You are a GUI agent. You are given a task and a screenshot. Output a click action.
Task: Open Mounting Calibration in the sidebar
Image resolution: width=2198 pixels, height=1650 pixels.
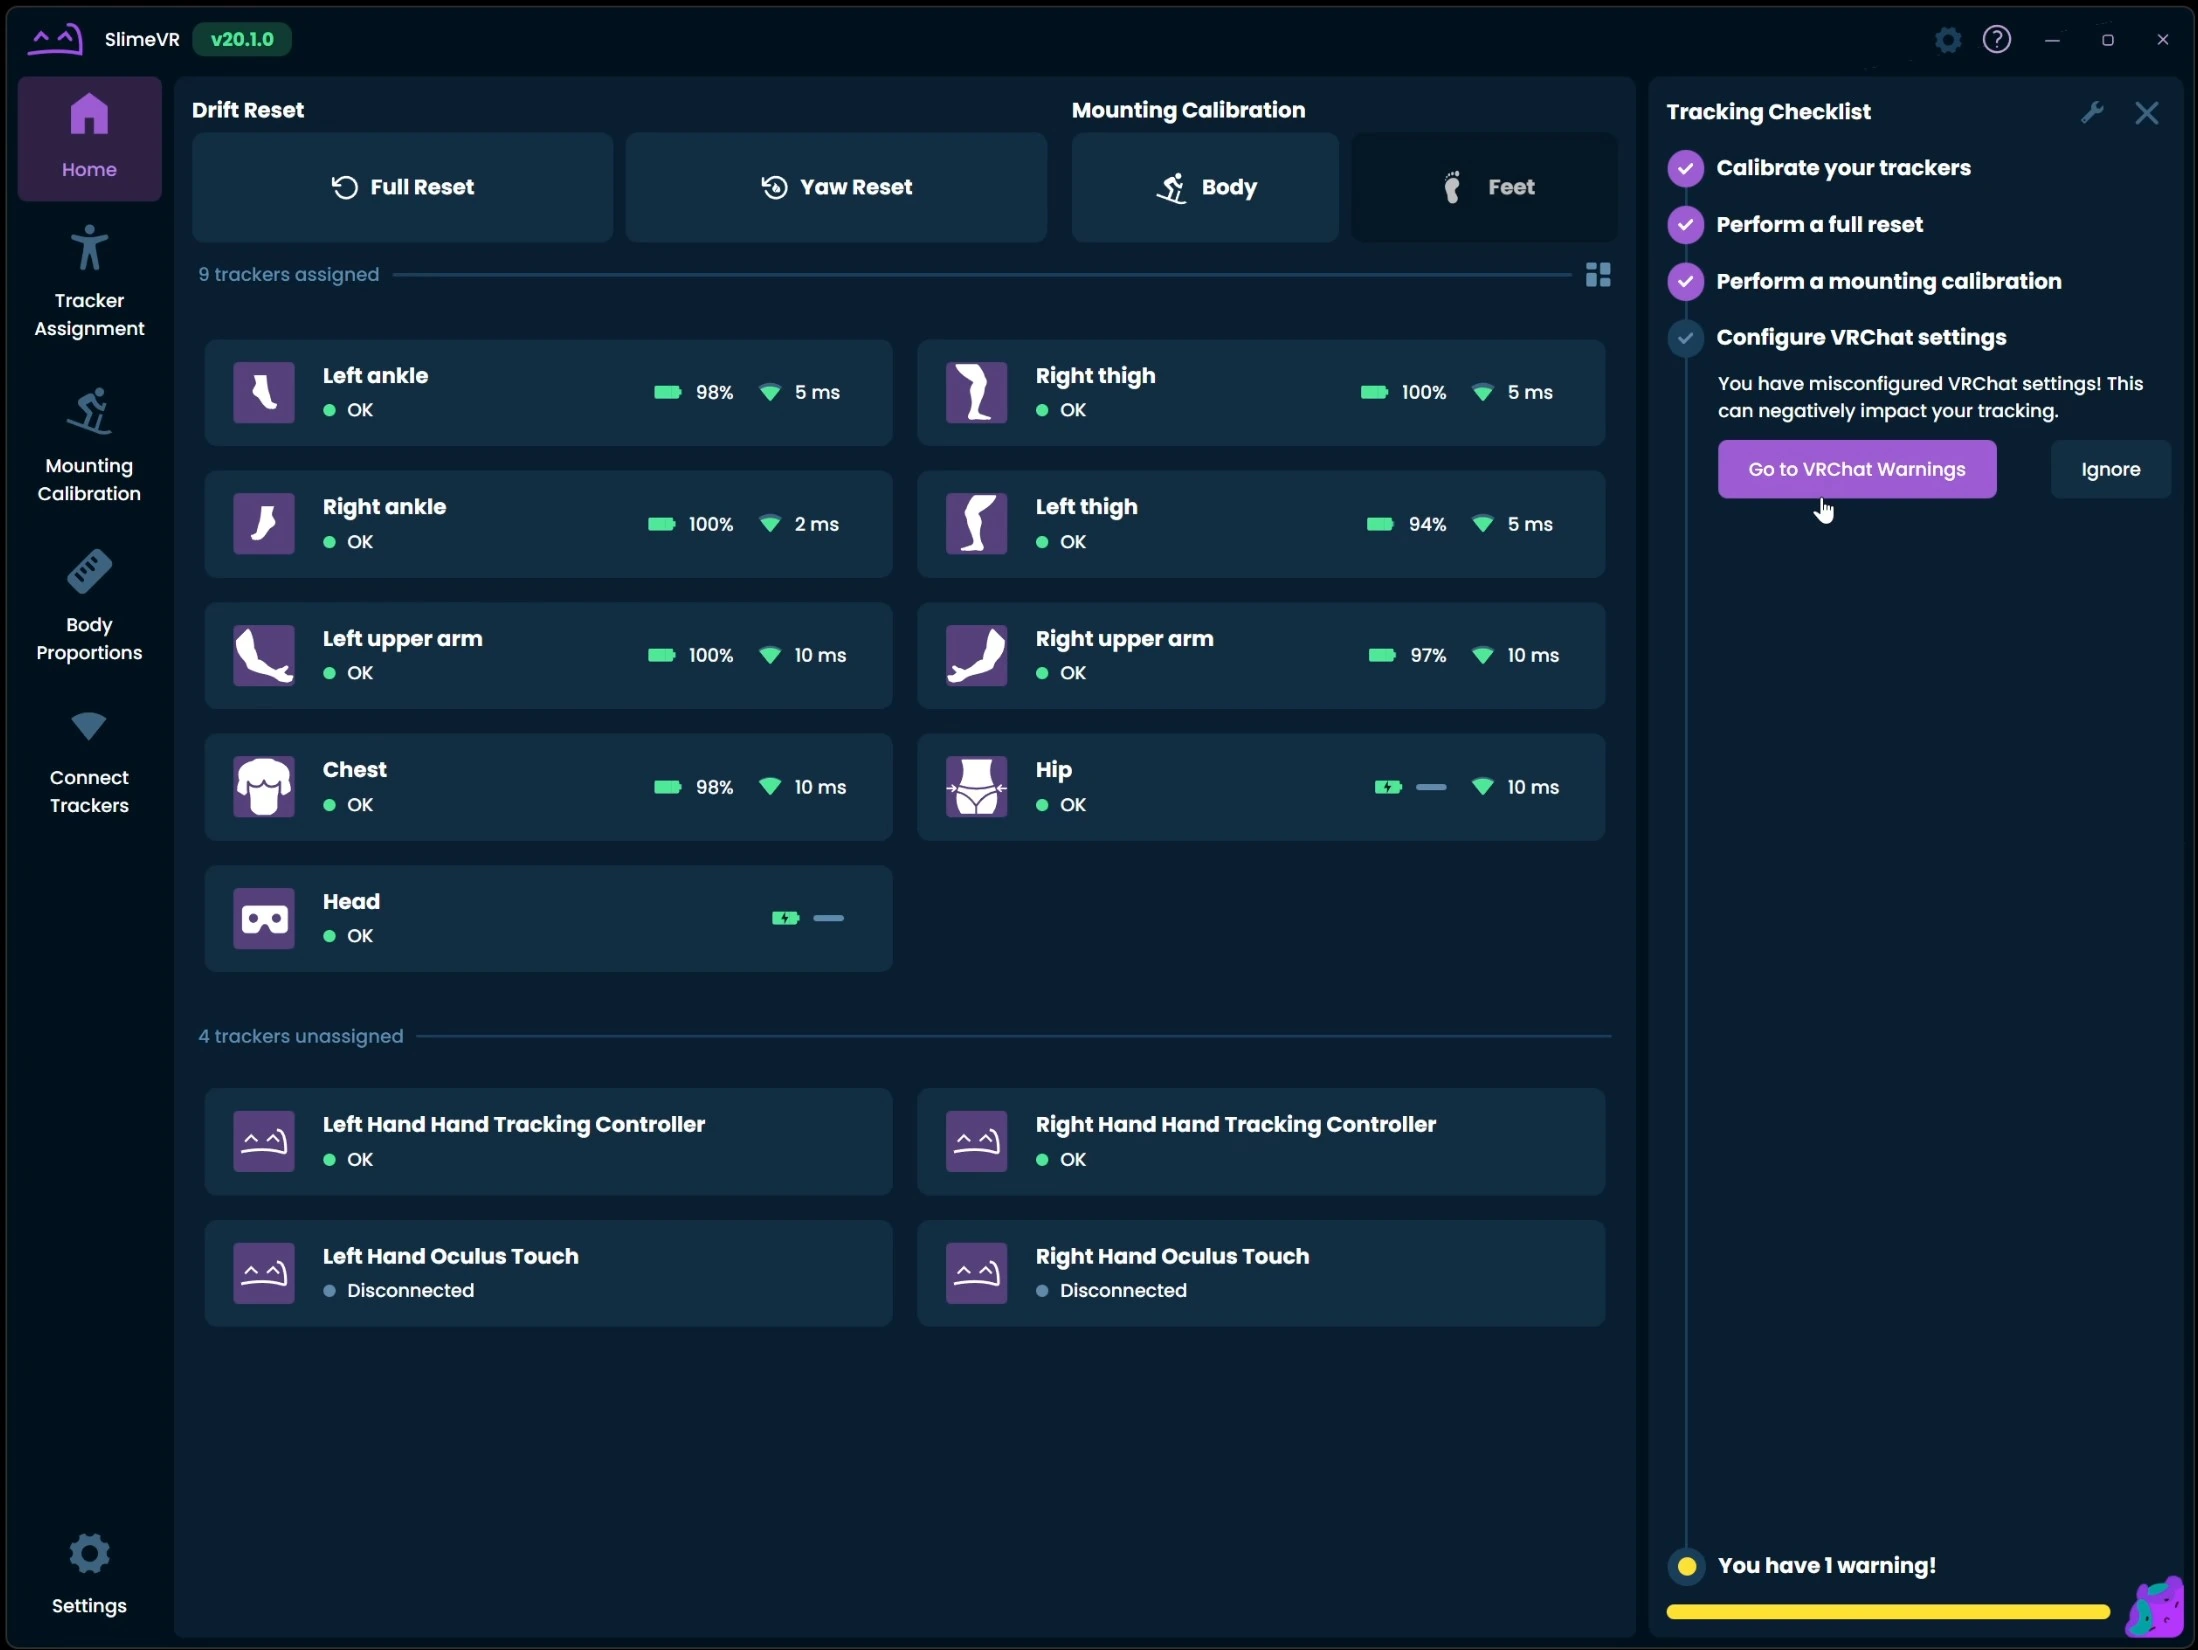[x=89, y=446]
